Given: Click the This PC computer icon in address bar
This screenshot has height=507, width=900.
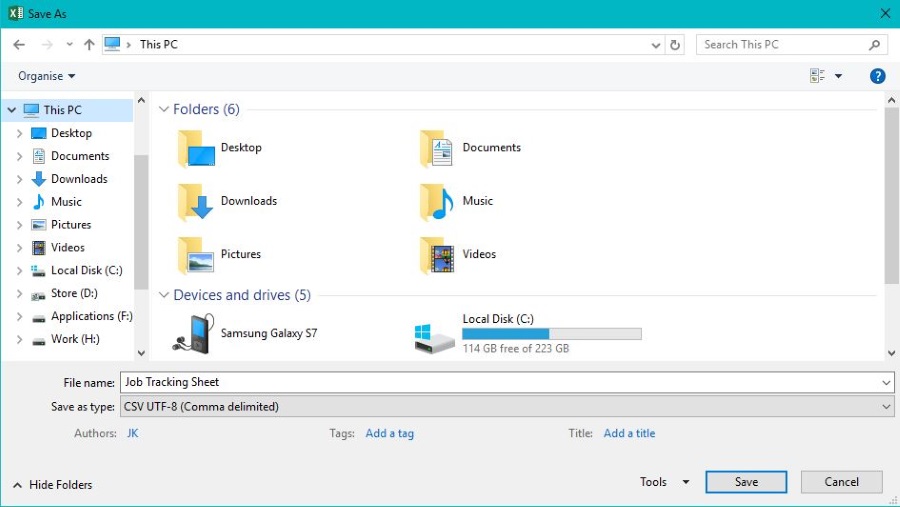Looking at the screenshot, I should (x=112, y=44).
